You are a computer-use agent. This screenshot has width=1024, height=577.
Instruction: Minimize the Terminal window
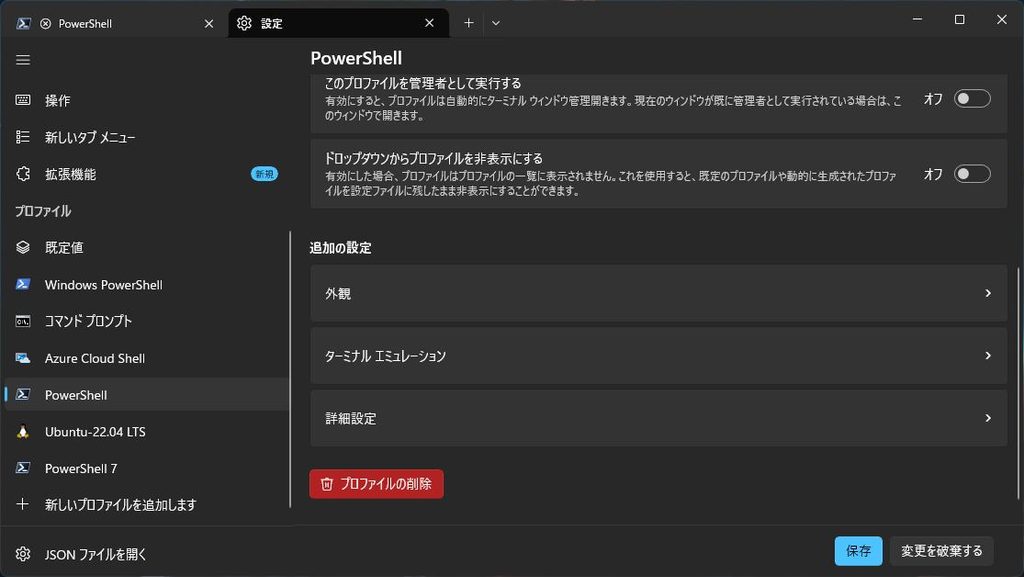917,20
